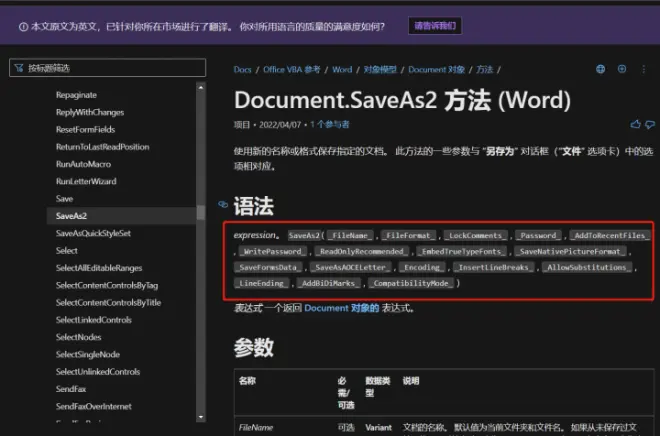Viewport: 660px width, 436px height.
Task: Click the _AddBiDiMarks_ parameter in syntax
Action: pos(328,284)
